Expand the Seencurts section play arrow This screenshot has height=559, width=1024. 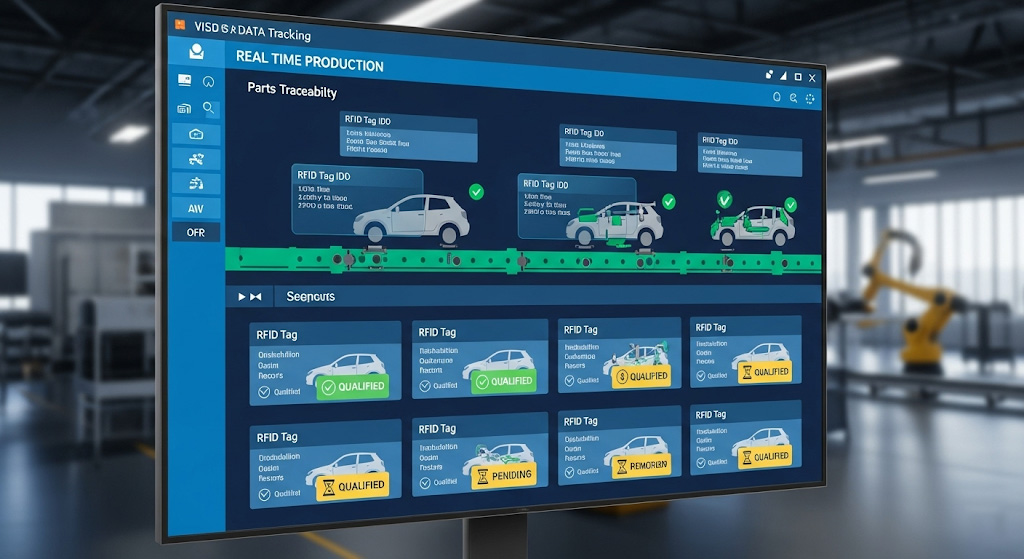(x=241, y=297)
